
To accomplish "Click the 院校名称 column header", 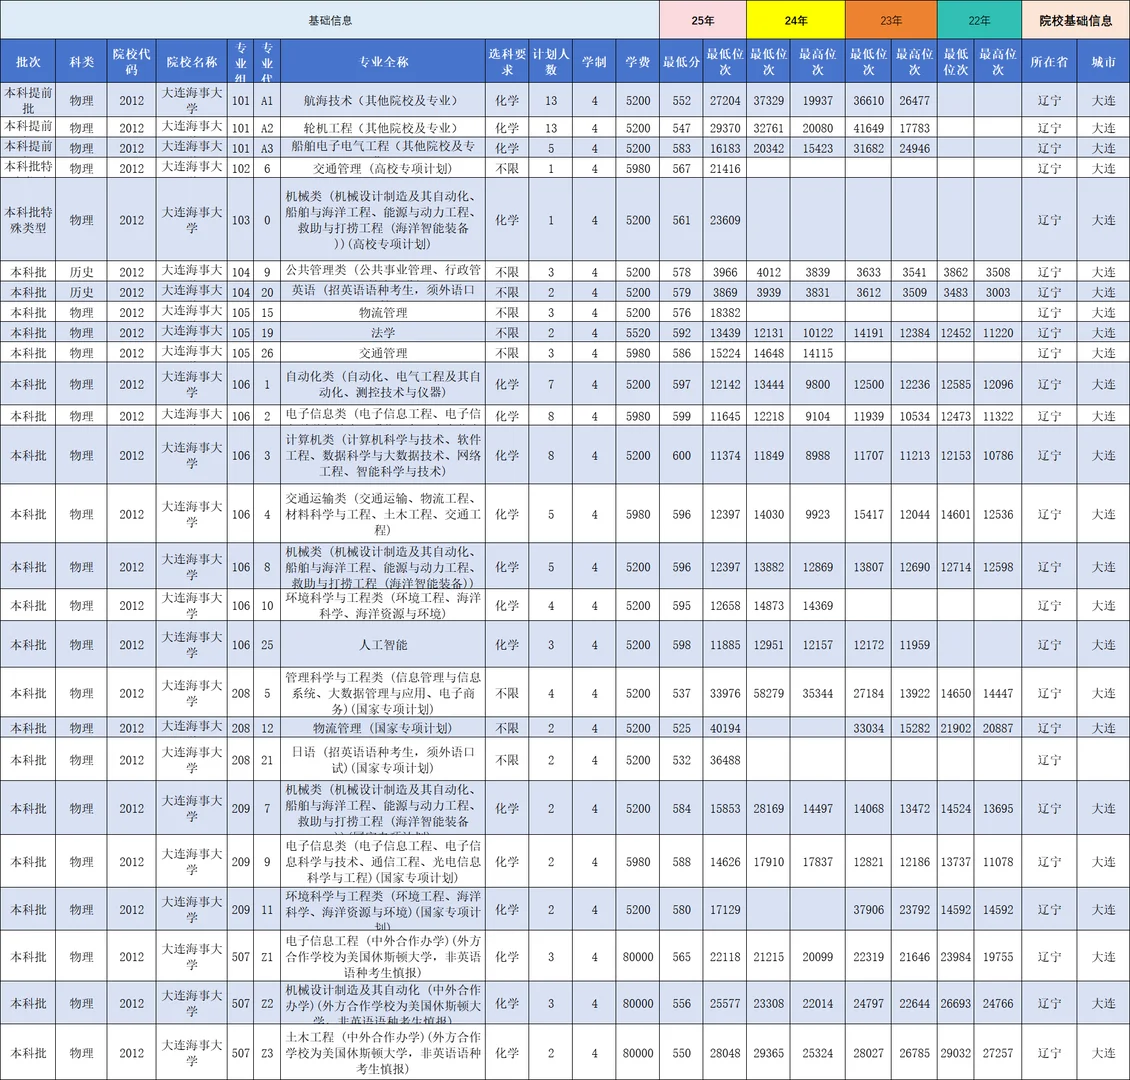I will pos(192,61).
